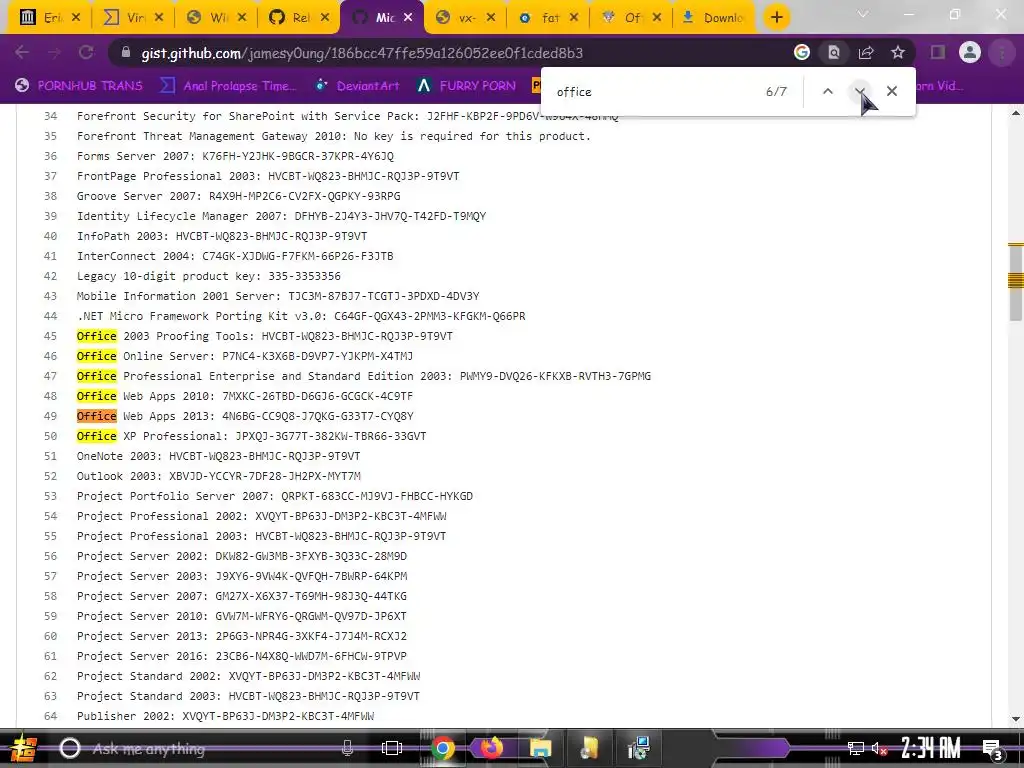Click the 'Groove Server 2007' line

coord(238,196)
